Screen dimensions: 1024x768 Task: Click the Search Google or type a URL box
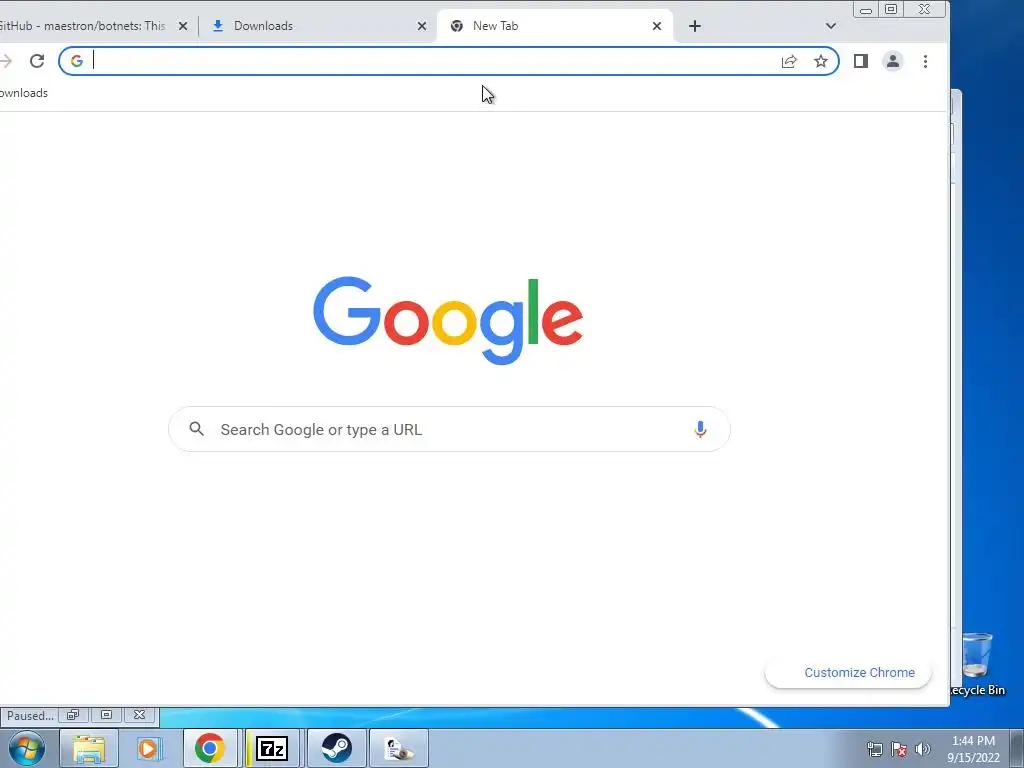coord(449,429)
